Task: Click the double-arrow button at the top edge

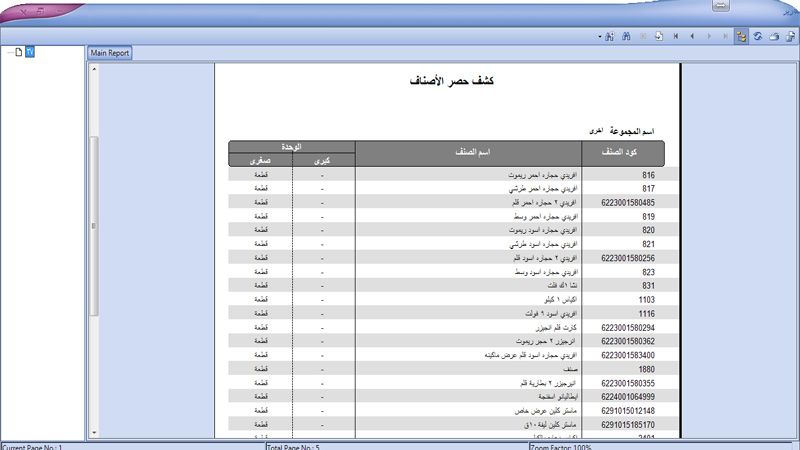Action: 720,6
